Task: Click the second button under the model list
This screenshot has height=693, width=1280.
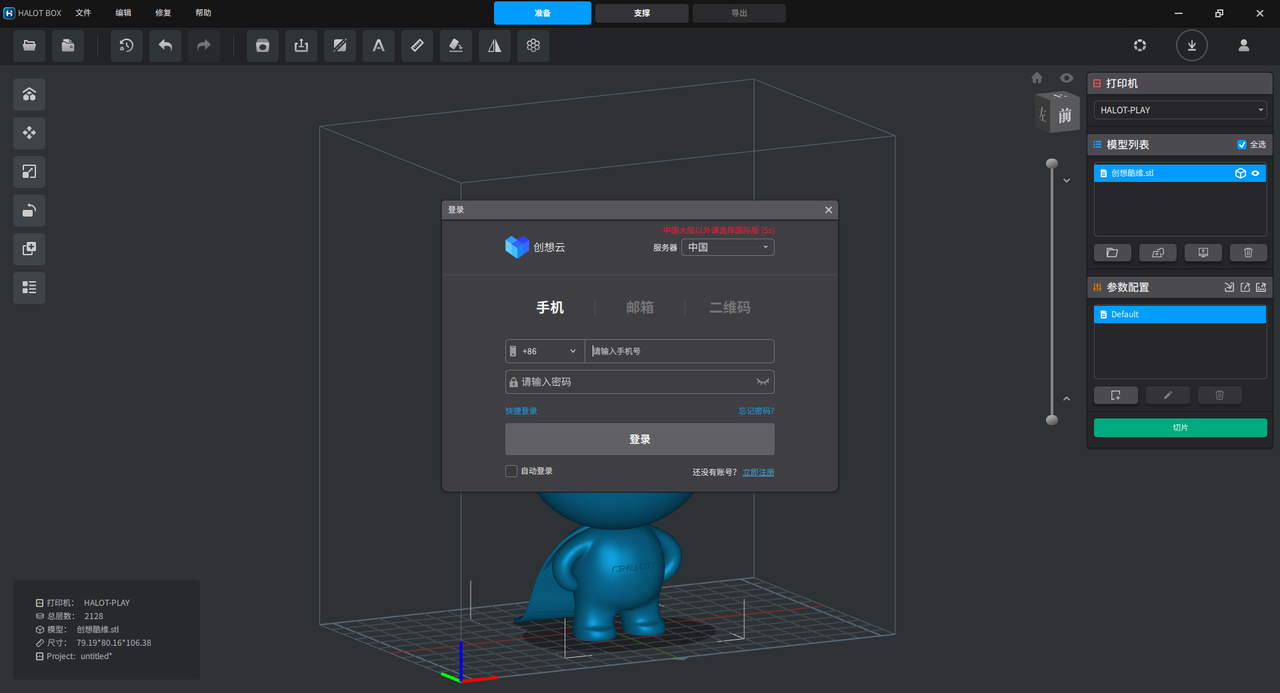Action: tap(1158, 253)
